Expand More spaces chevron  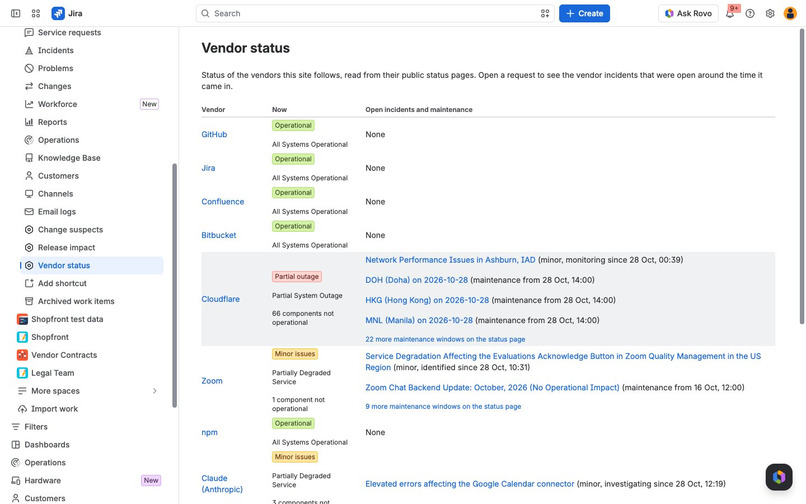154,391
